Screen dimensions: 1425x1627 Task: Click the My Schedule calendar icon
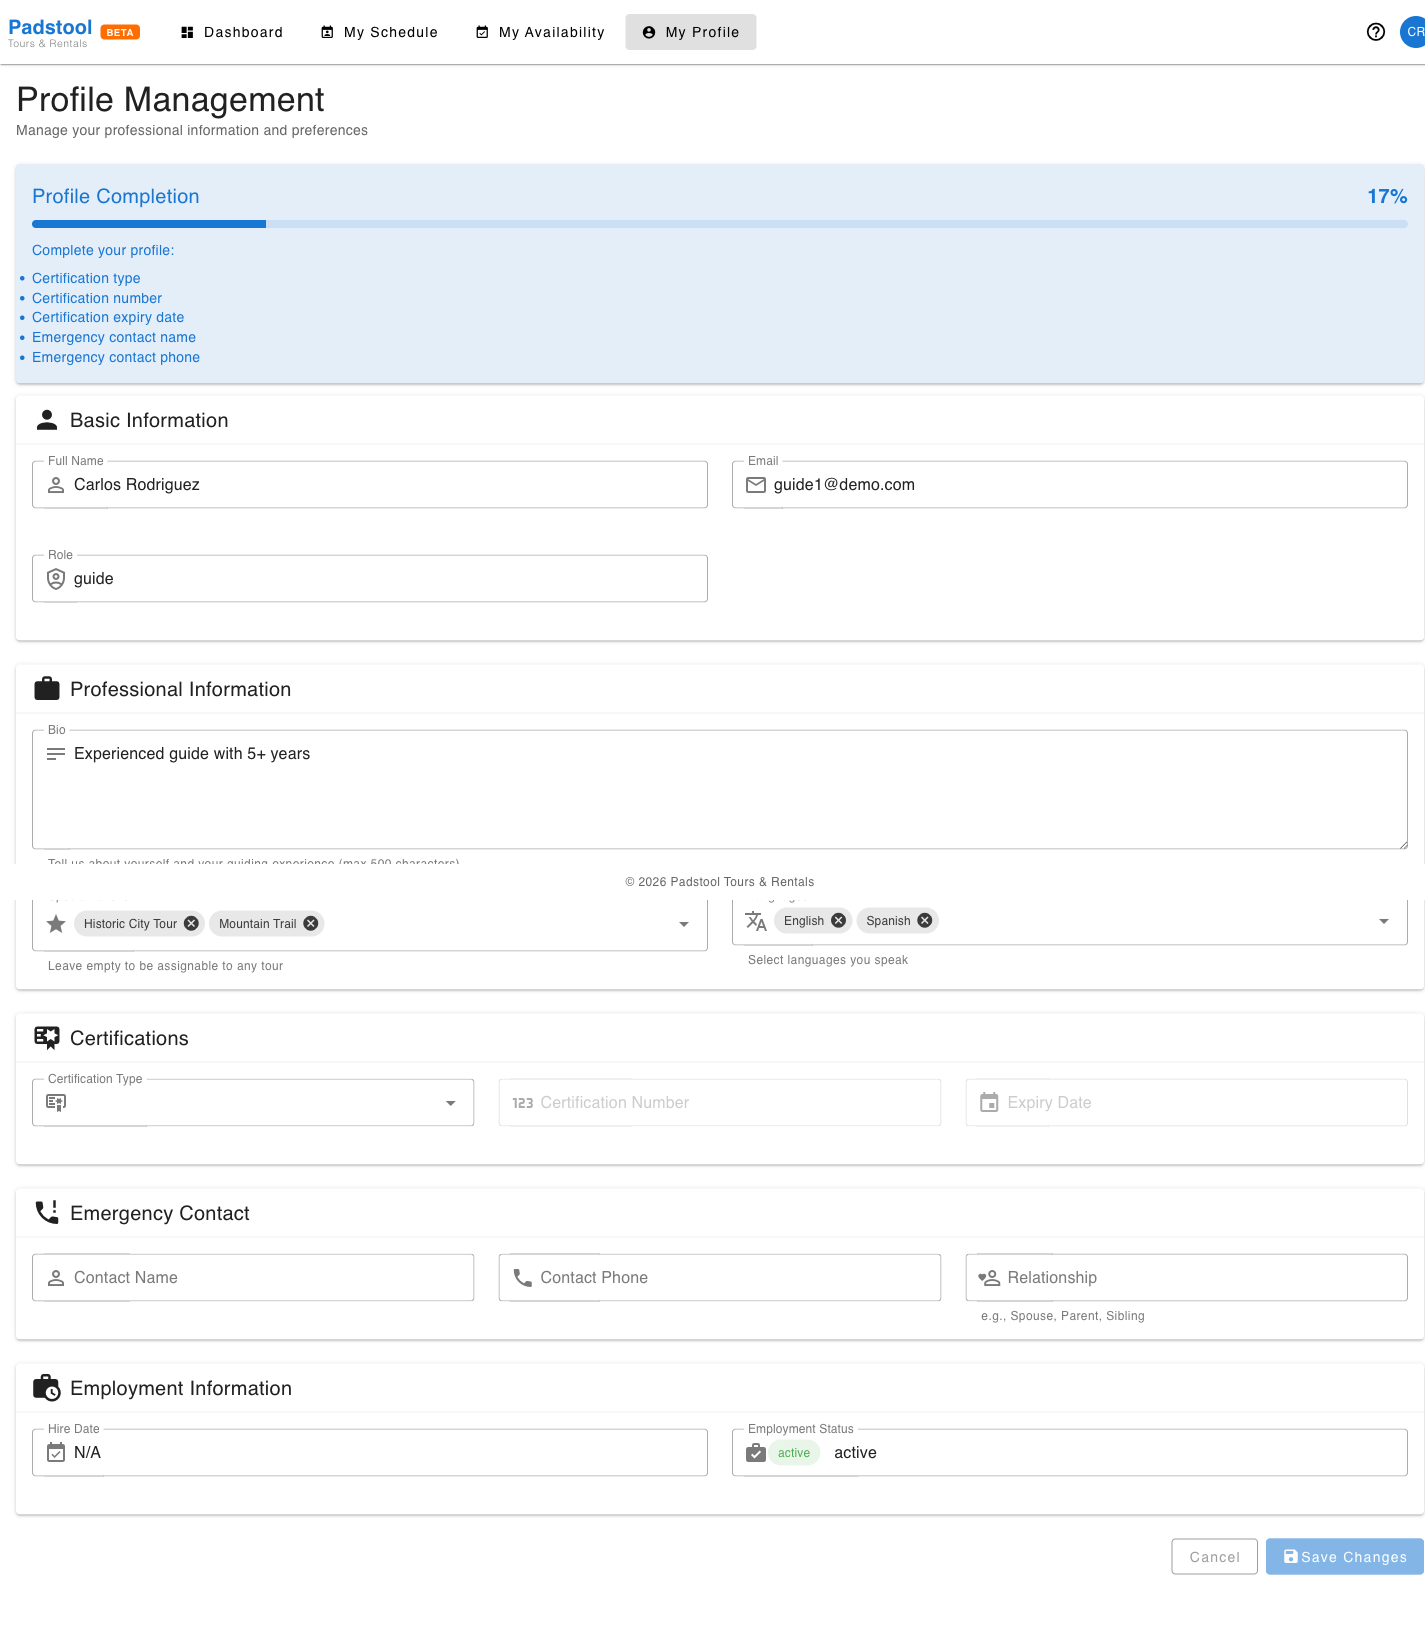click(327, 32)
